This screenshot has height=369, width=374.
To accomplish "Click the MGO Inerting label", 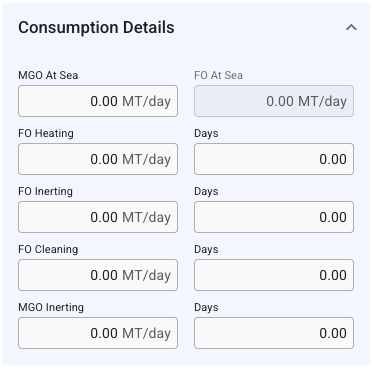I will coord(51,307).
